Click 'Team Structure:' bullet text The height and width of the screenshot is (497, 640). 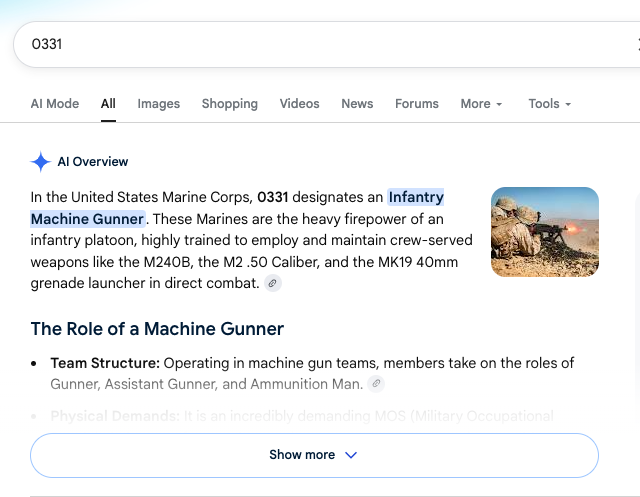(x=105, y=363)
